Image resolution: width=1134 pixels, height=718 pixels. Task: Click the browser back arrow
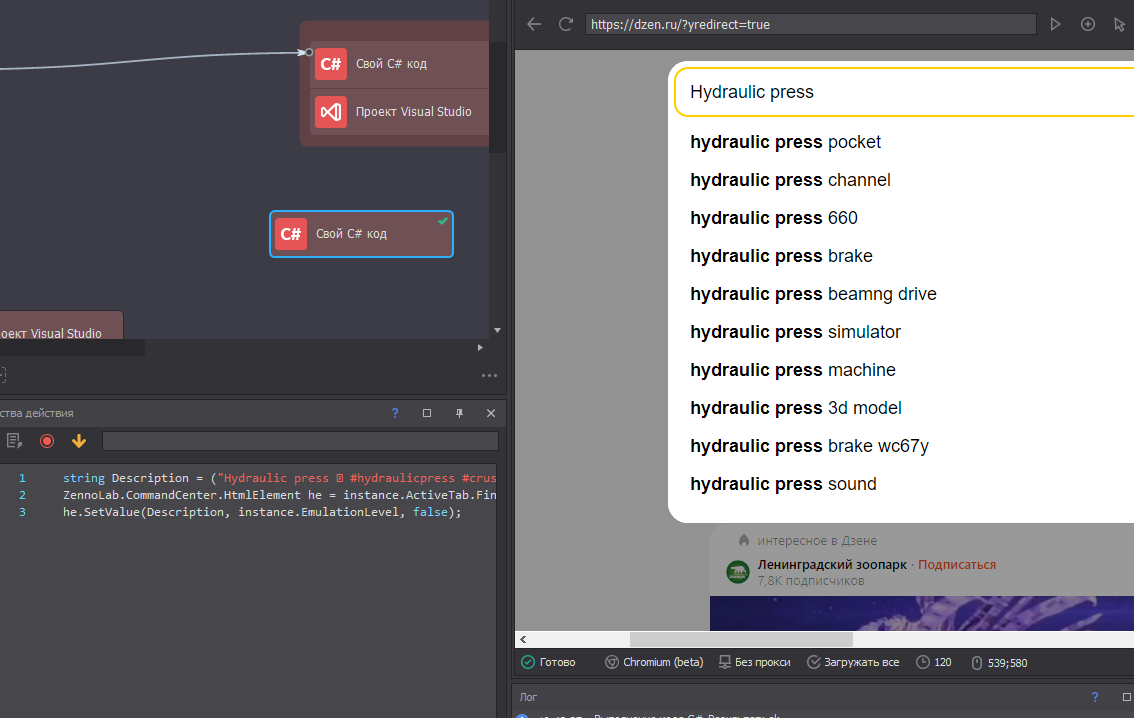[x=534, y=24]
